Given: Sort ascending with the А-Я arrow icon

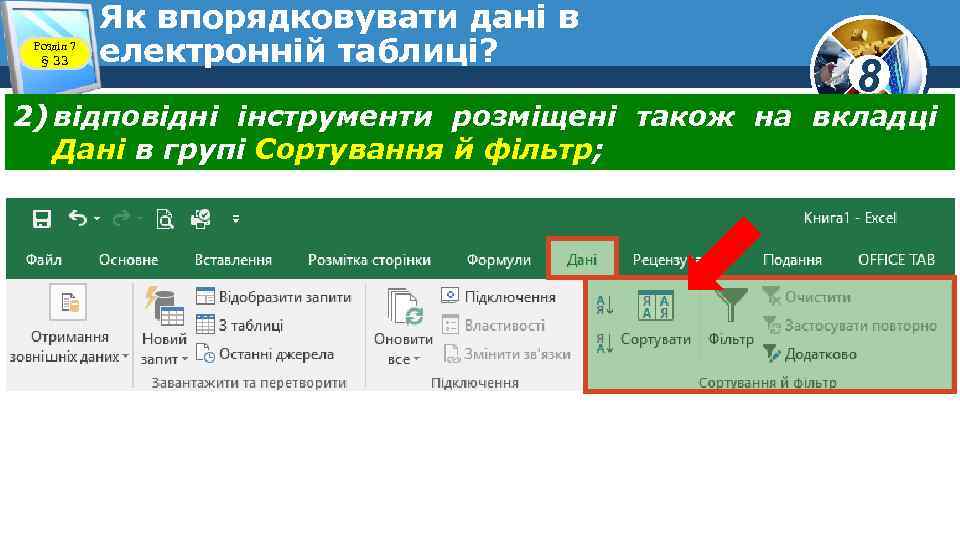Looking at the screenshot, I should click(x=604, y=305).
